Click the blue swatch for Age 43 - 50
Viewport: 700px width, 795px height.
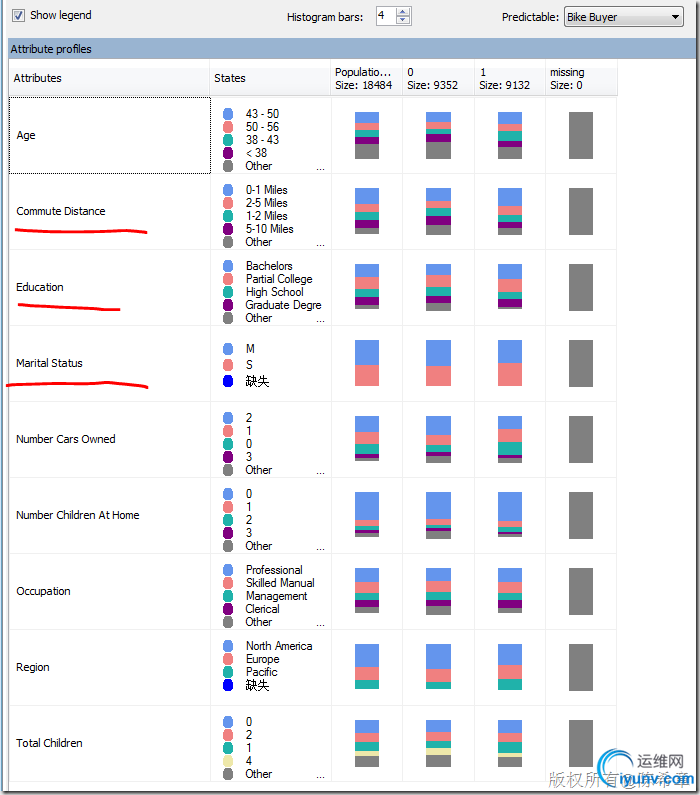(228, 114)
